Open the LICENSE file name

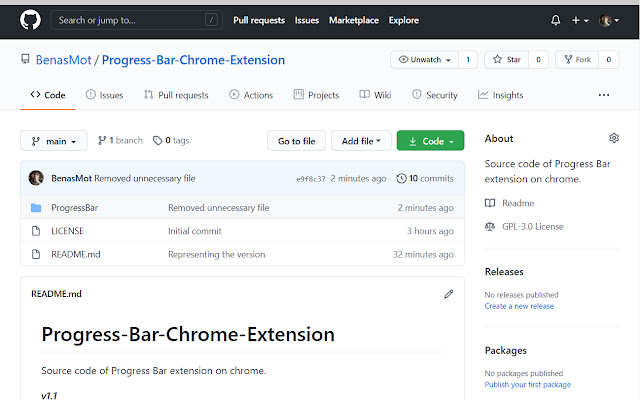[x=67, y=231]
